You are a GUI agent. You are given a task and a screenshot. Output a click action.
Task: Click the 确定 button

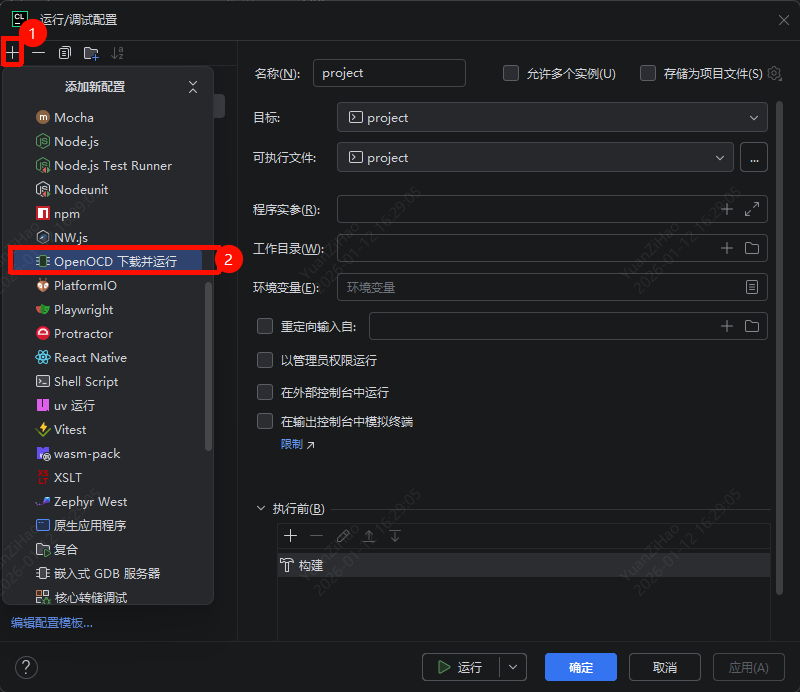pyautogui.click(x=580, y=667)
